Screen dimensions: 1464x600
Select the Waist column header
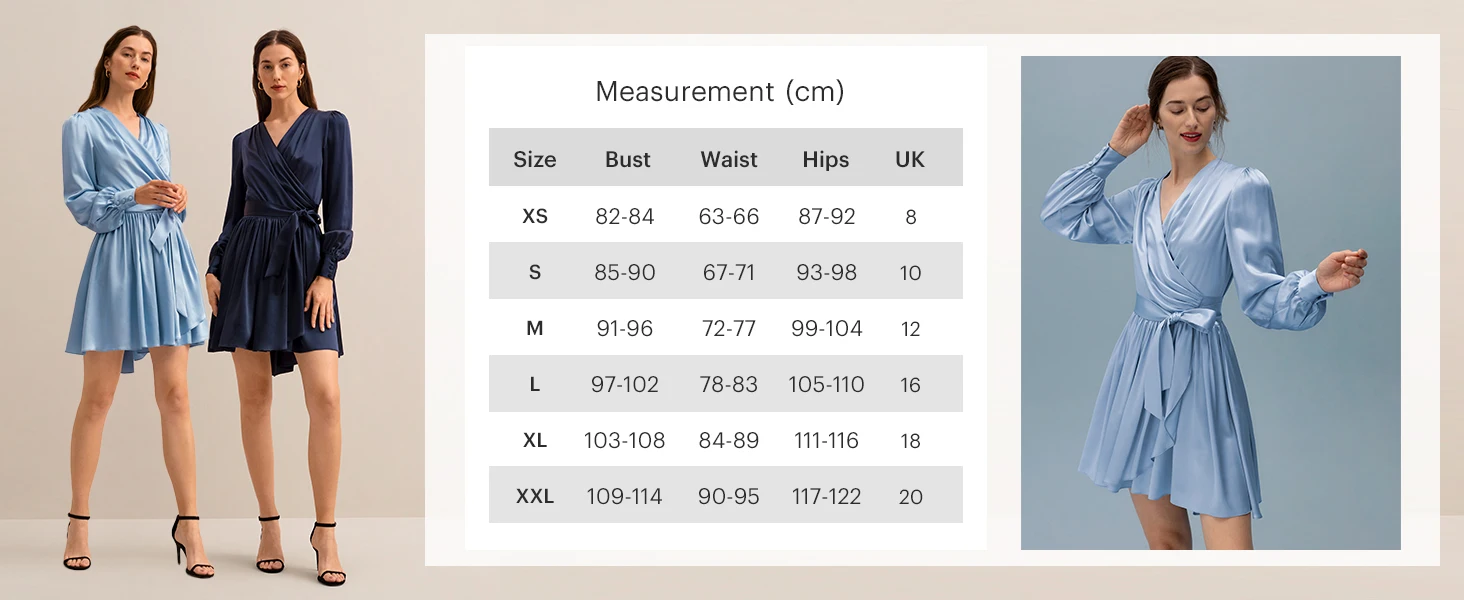(728, 159)
